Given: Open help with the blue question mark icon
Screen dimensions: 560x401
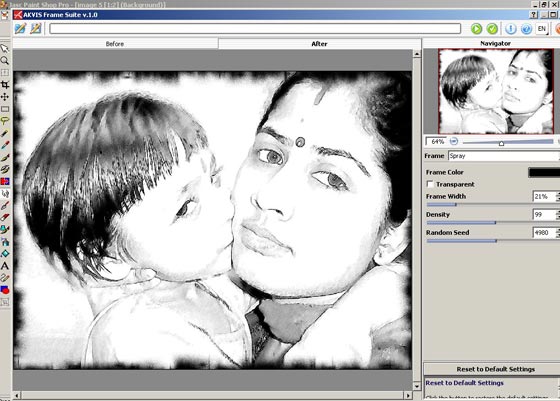Looking at the screenshot, I should pos(526,29).
